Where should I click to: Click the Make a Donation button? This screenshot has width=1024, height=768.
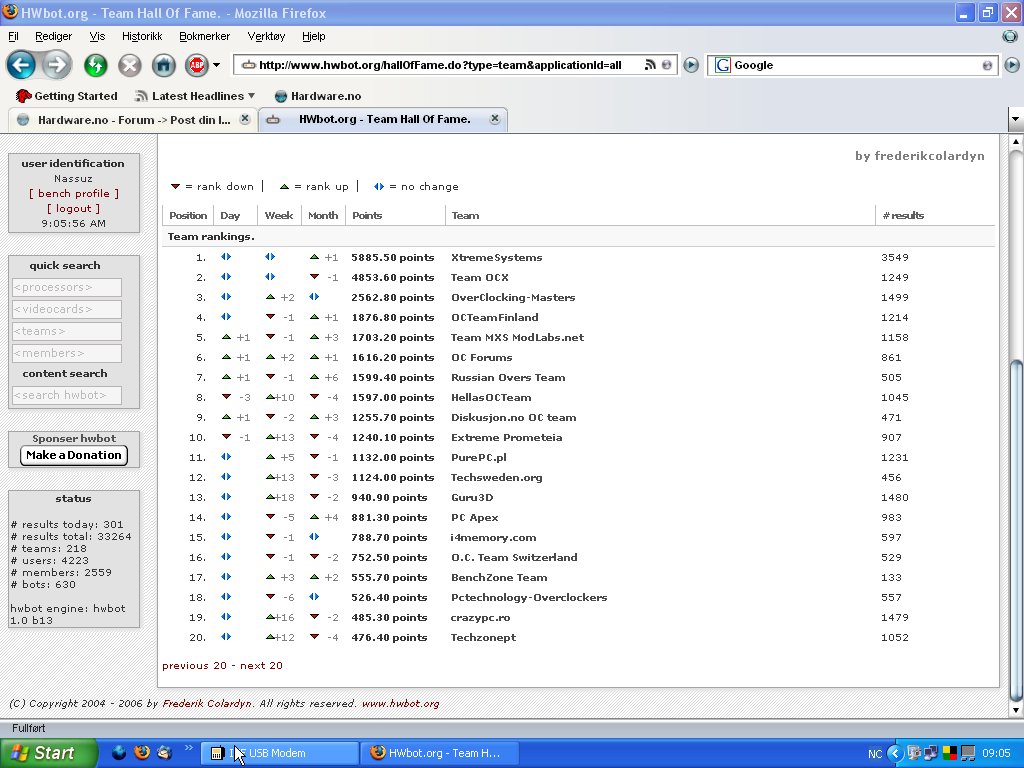(74, 455)
